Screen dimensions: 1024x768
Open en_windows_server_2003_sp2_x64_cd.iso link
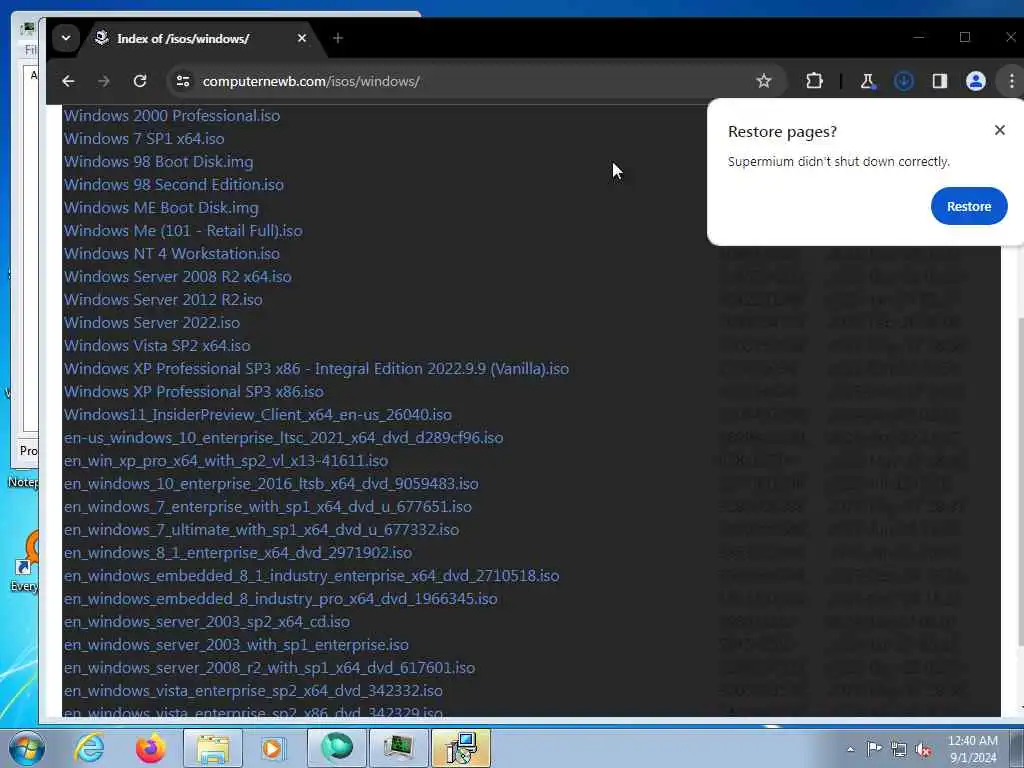[x=207, y=622]
